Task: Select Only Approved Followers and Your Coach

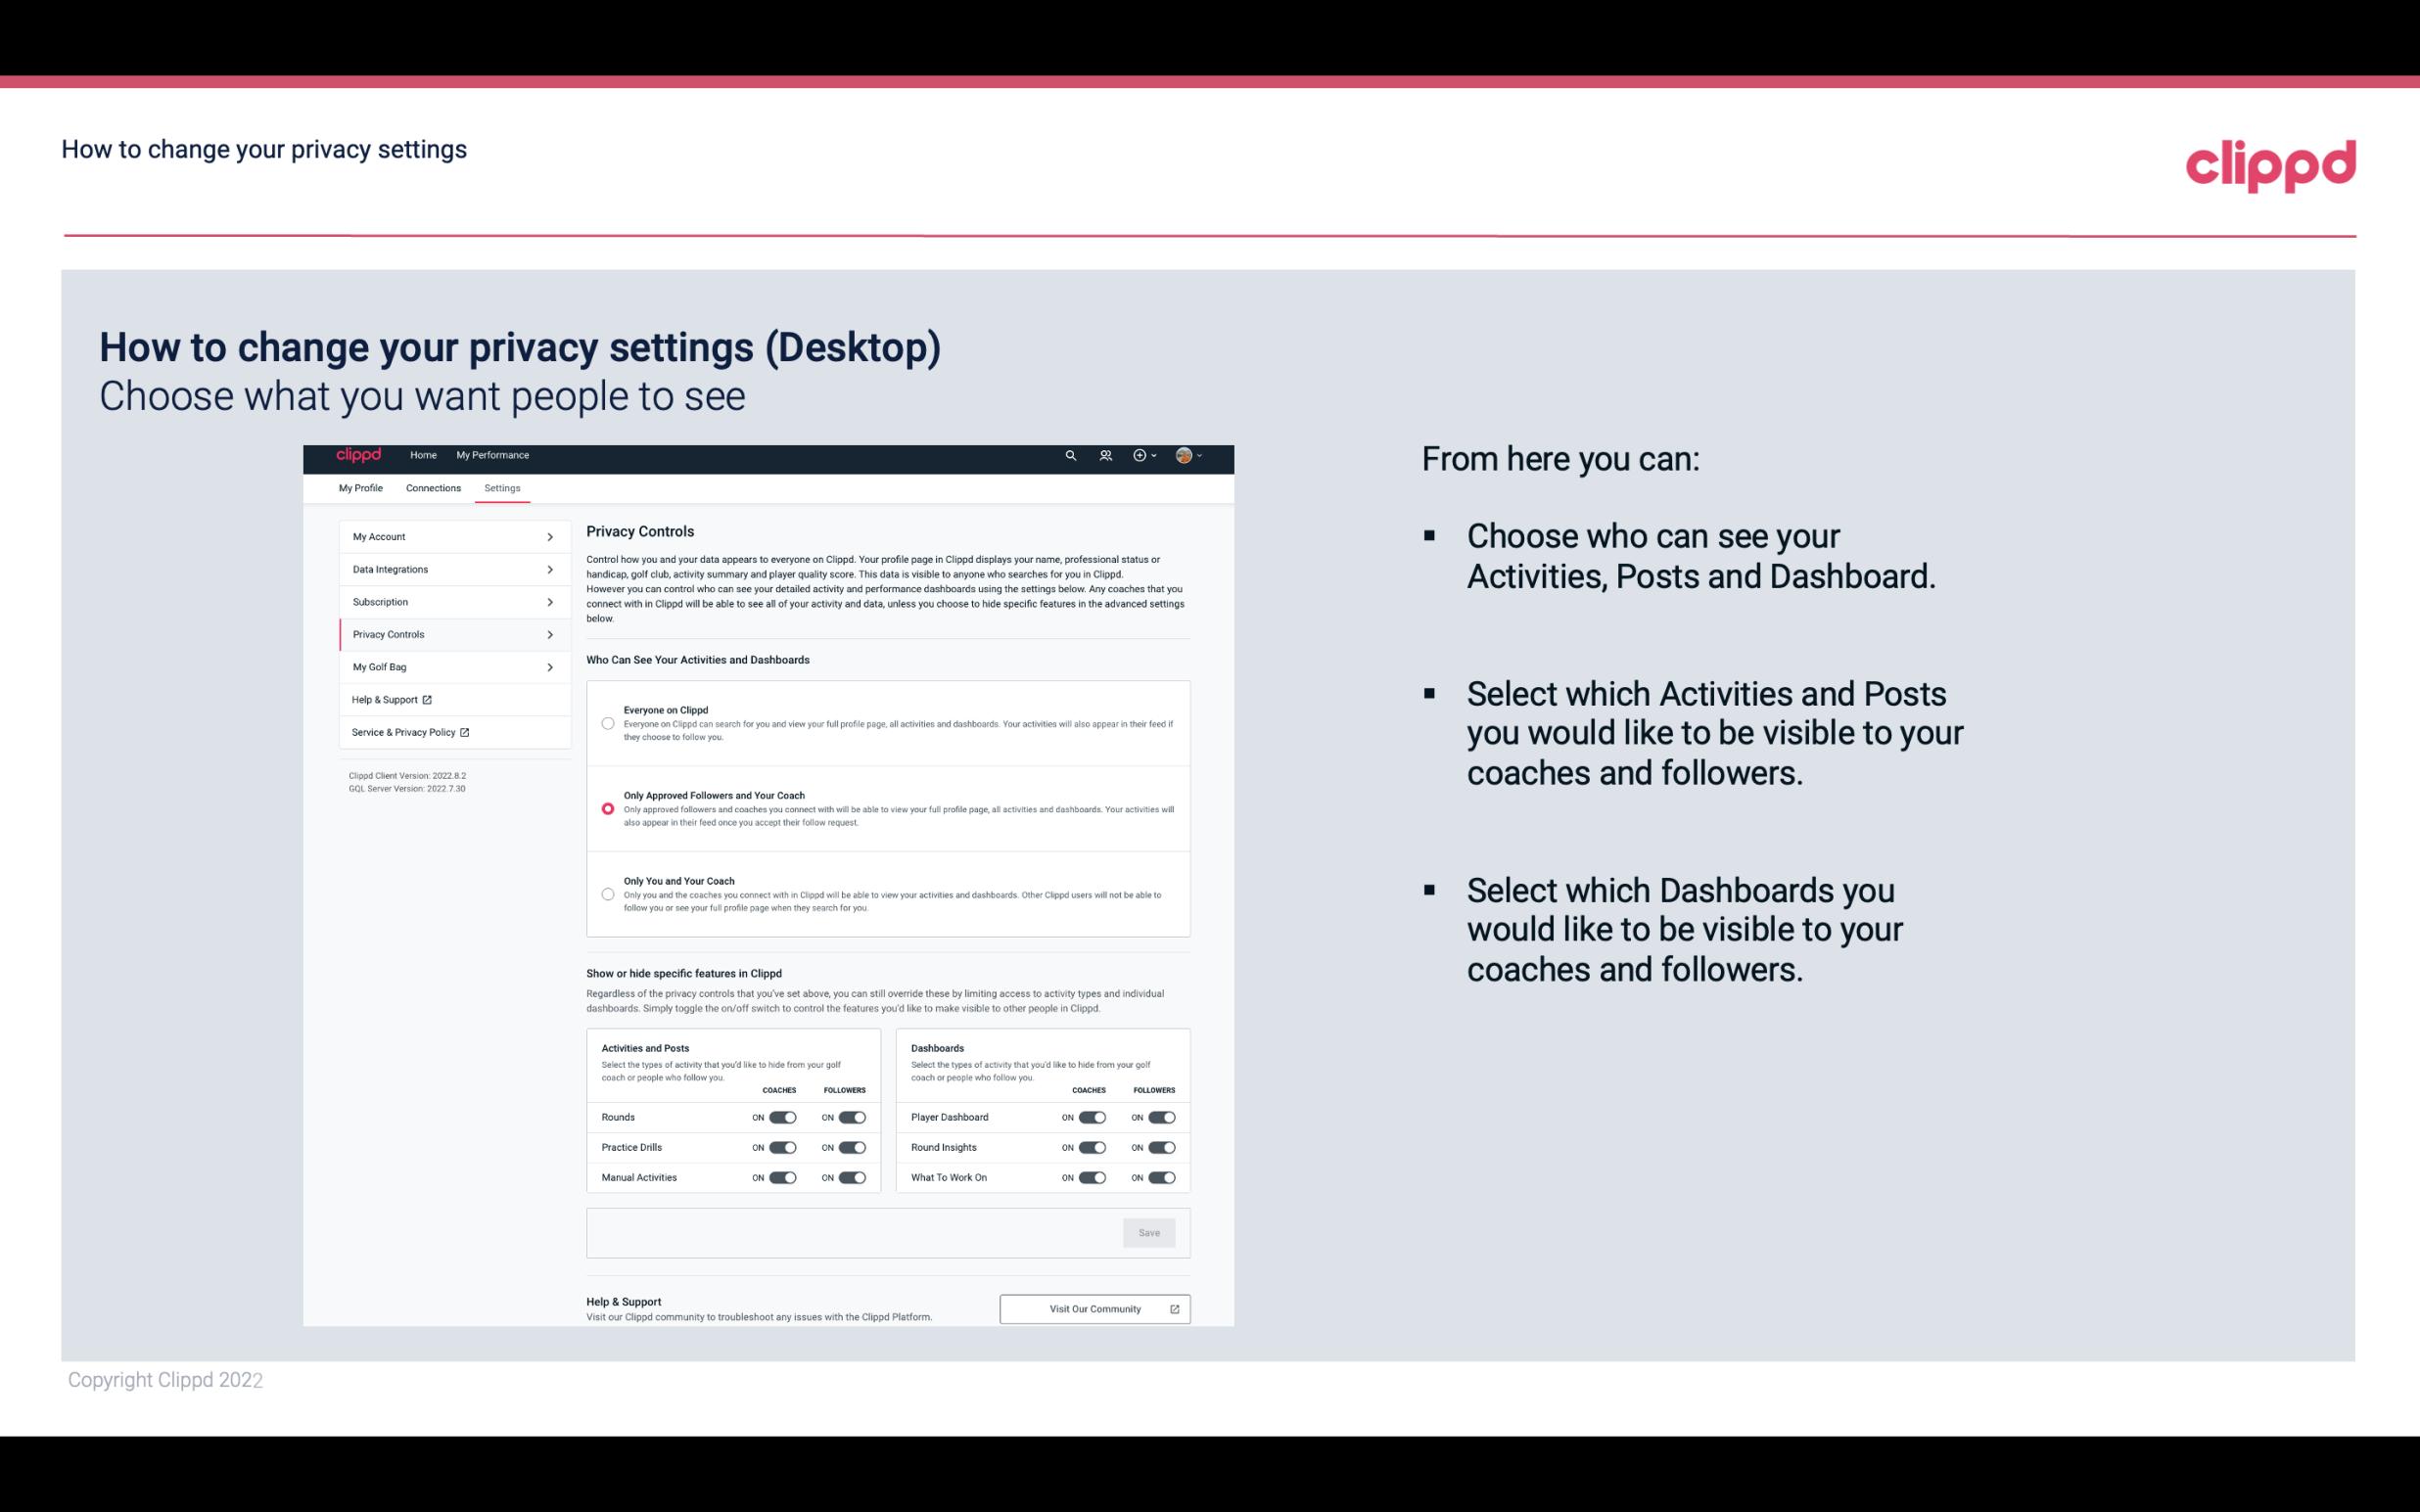Action: point(608,808)
